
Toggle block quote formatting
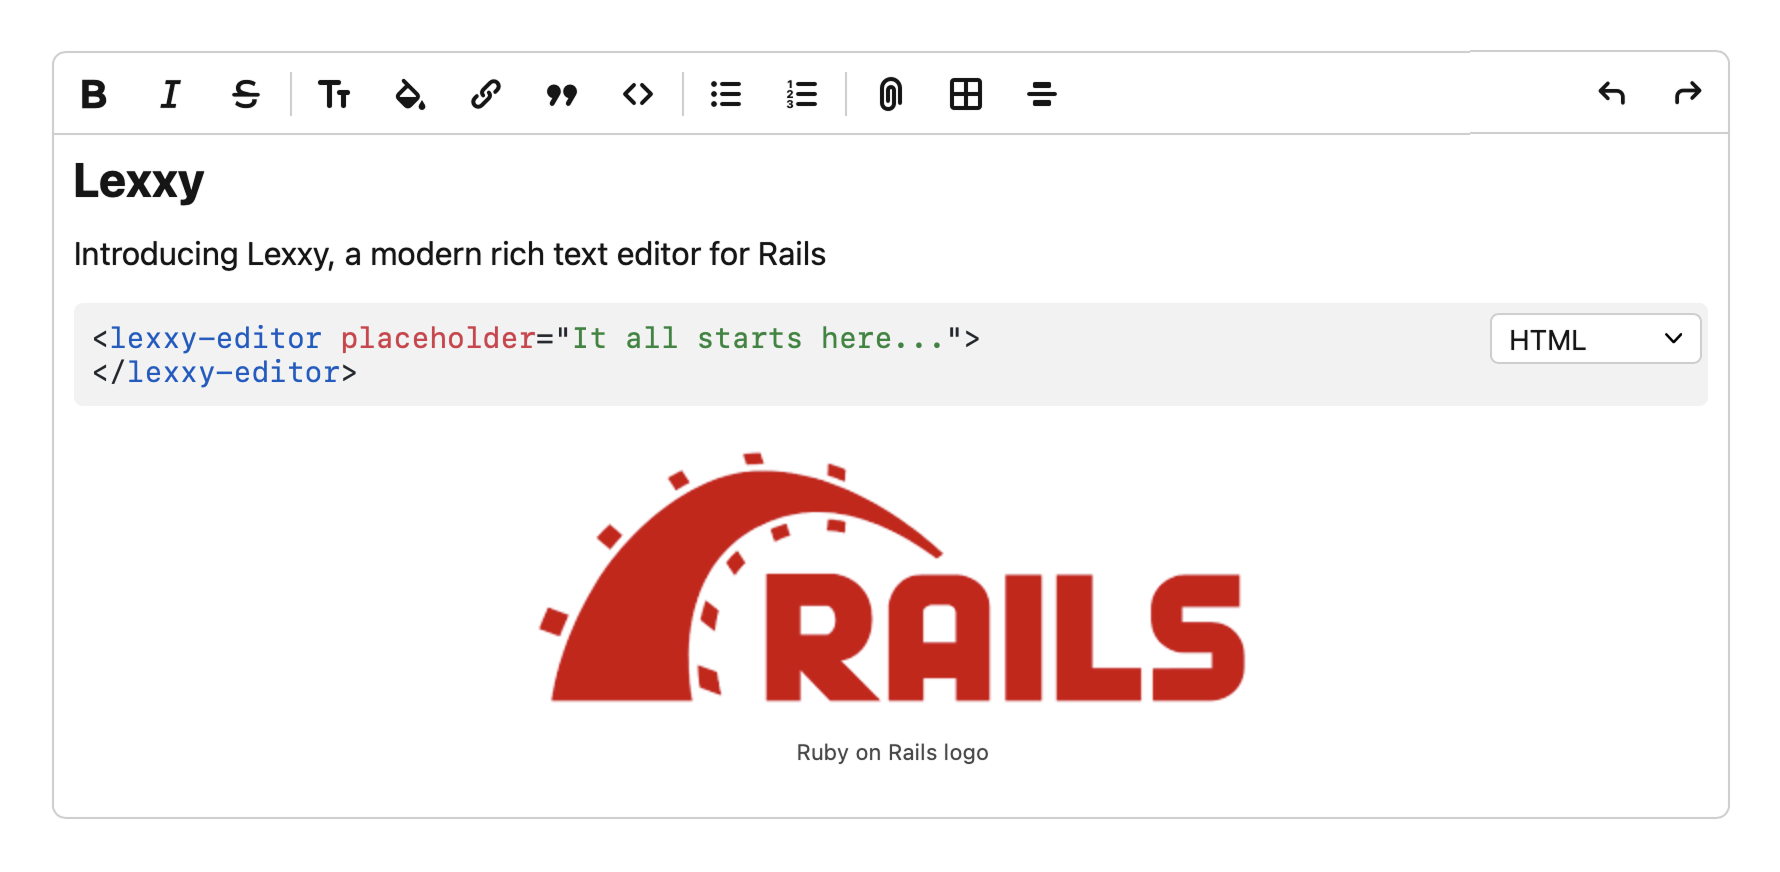coord(562,94)
